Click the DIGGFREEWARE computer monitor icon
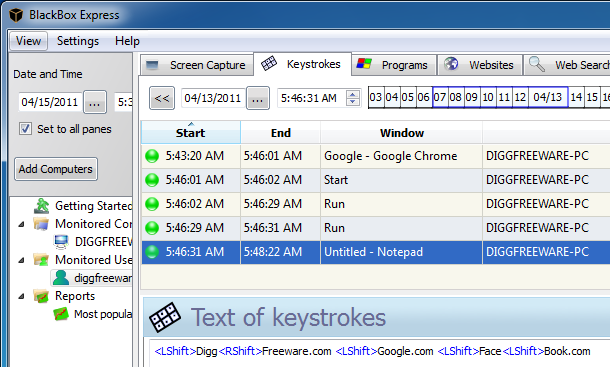Viewport: 610px width, 367px height. (61, 242)
